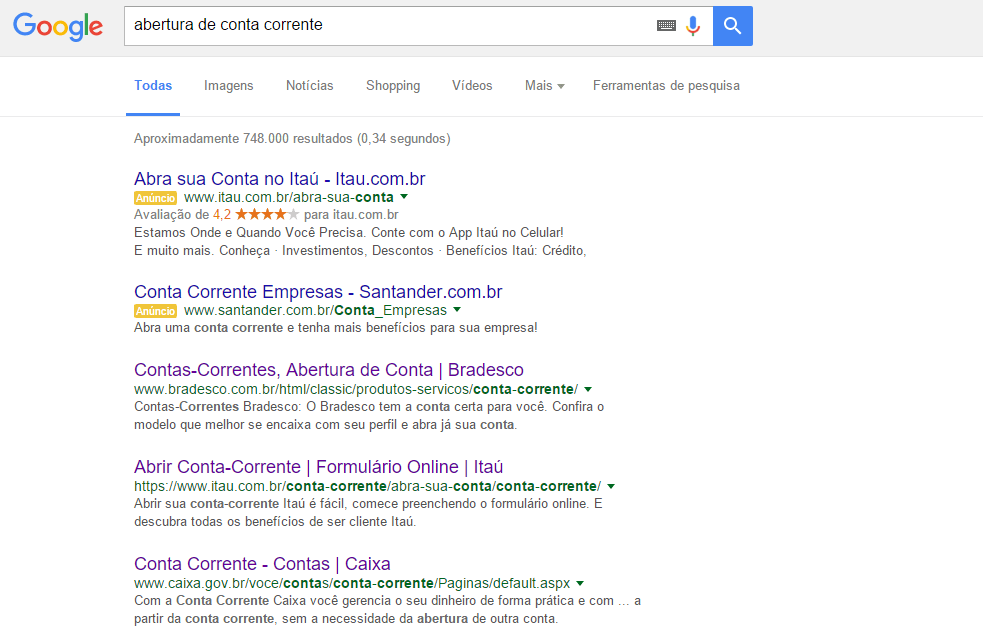Click 'Abra uma conta corrente' Santander description

pyautogui.click(x=335, y=328)
